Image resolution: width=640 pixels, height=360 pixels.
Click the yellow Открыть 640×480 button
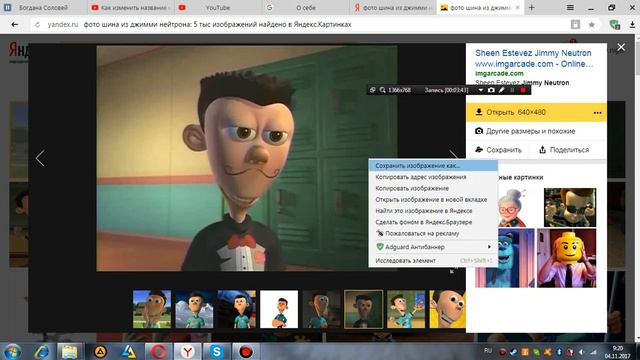[536, 112]
